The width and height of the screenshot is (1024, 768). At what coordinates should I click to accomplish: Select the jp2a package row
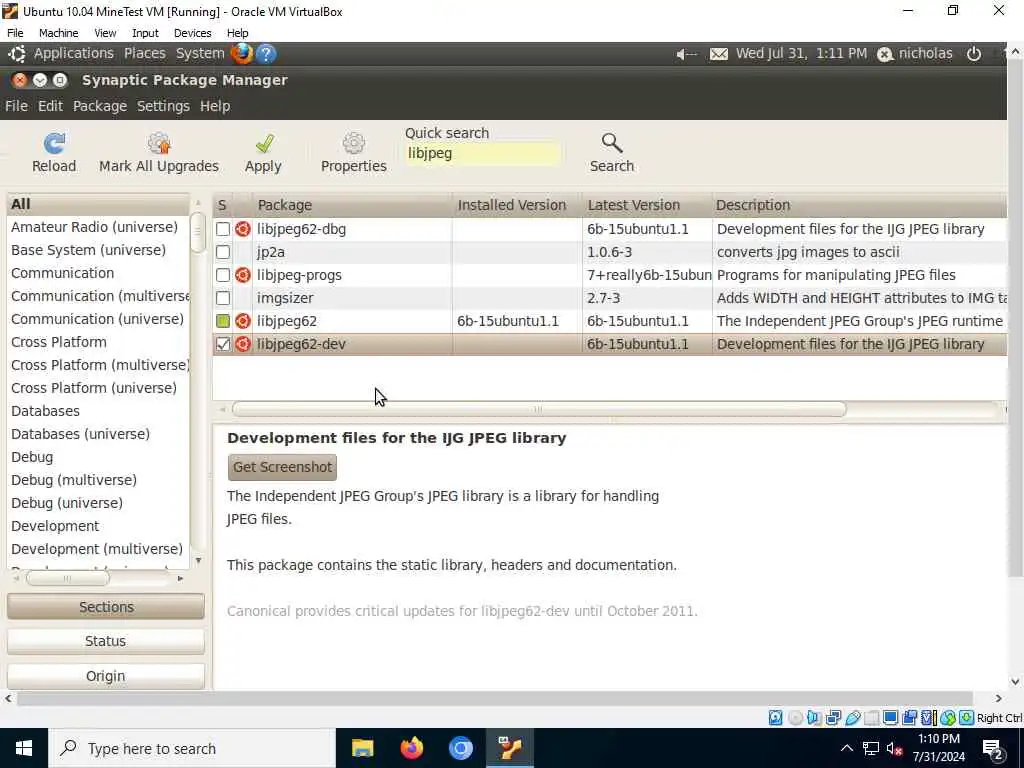point(610,252)
